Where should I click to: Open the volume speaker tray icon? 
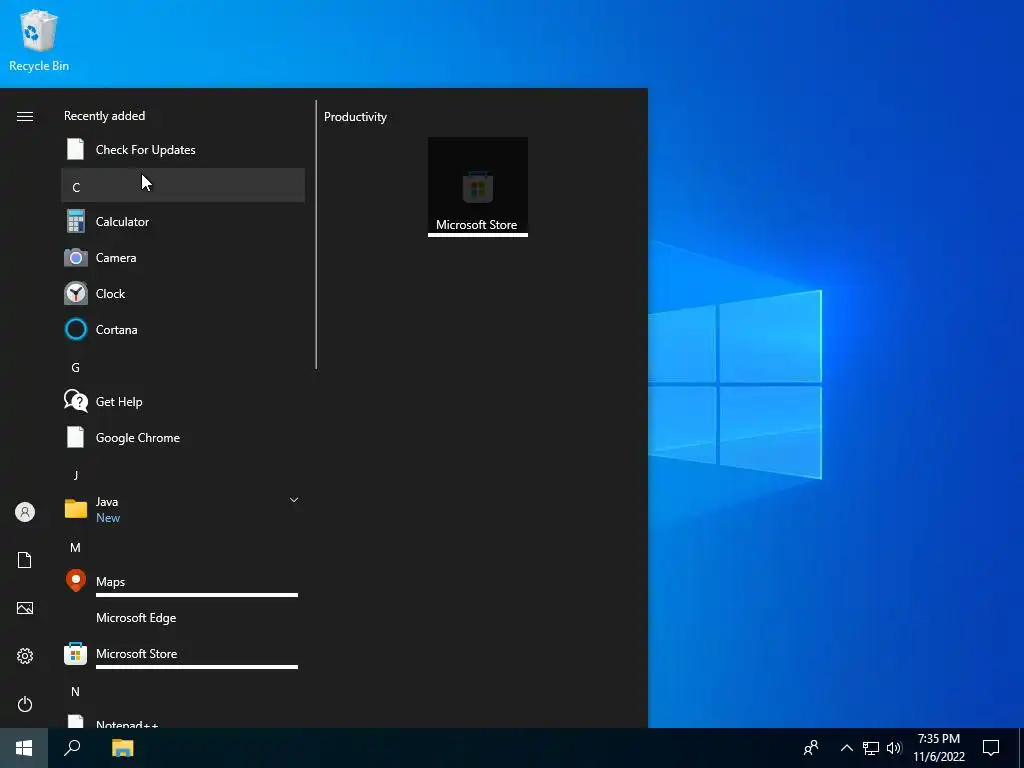click(x=894, y=748)
